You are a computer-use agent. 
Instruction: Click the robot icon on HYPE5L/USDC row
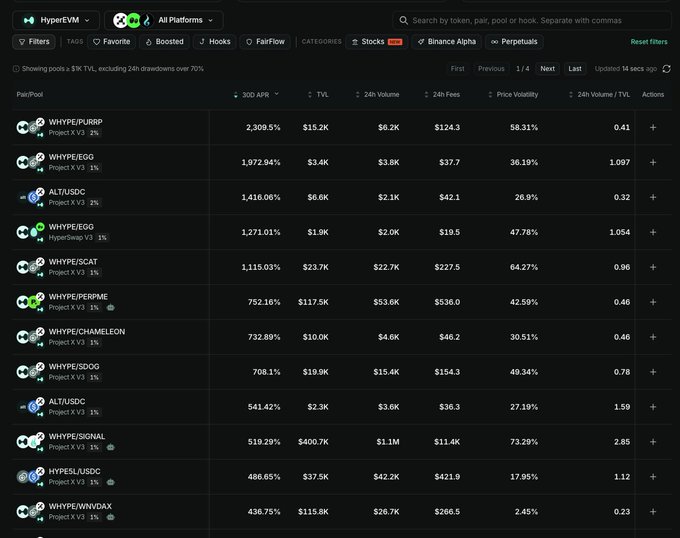point(111,482)
